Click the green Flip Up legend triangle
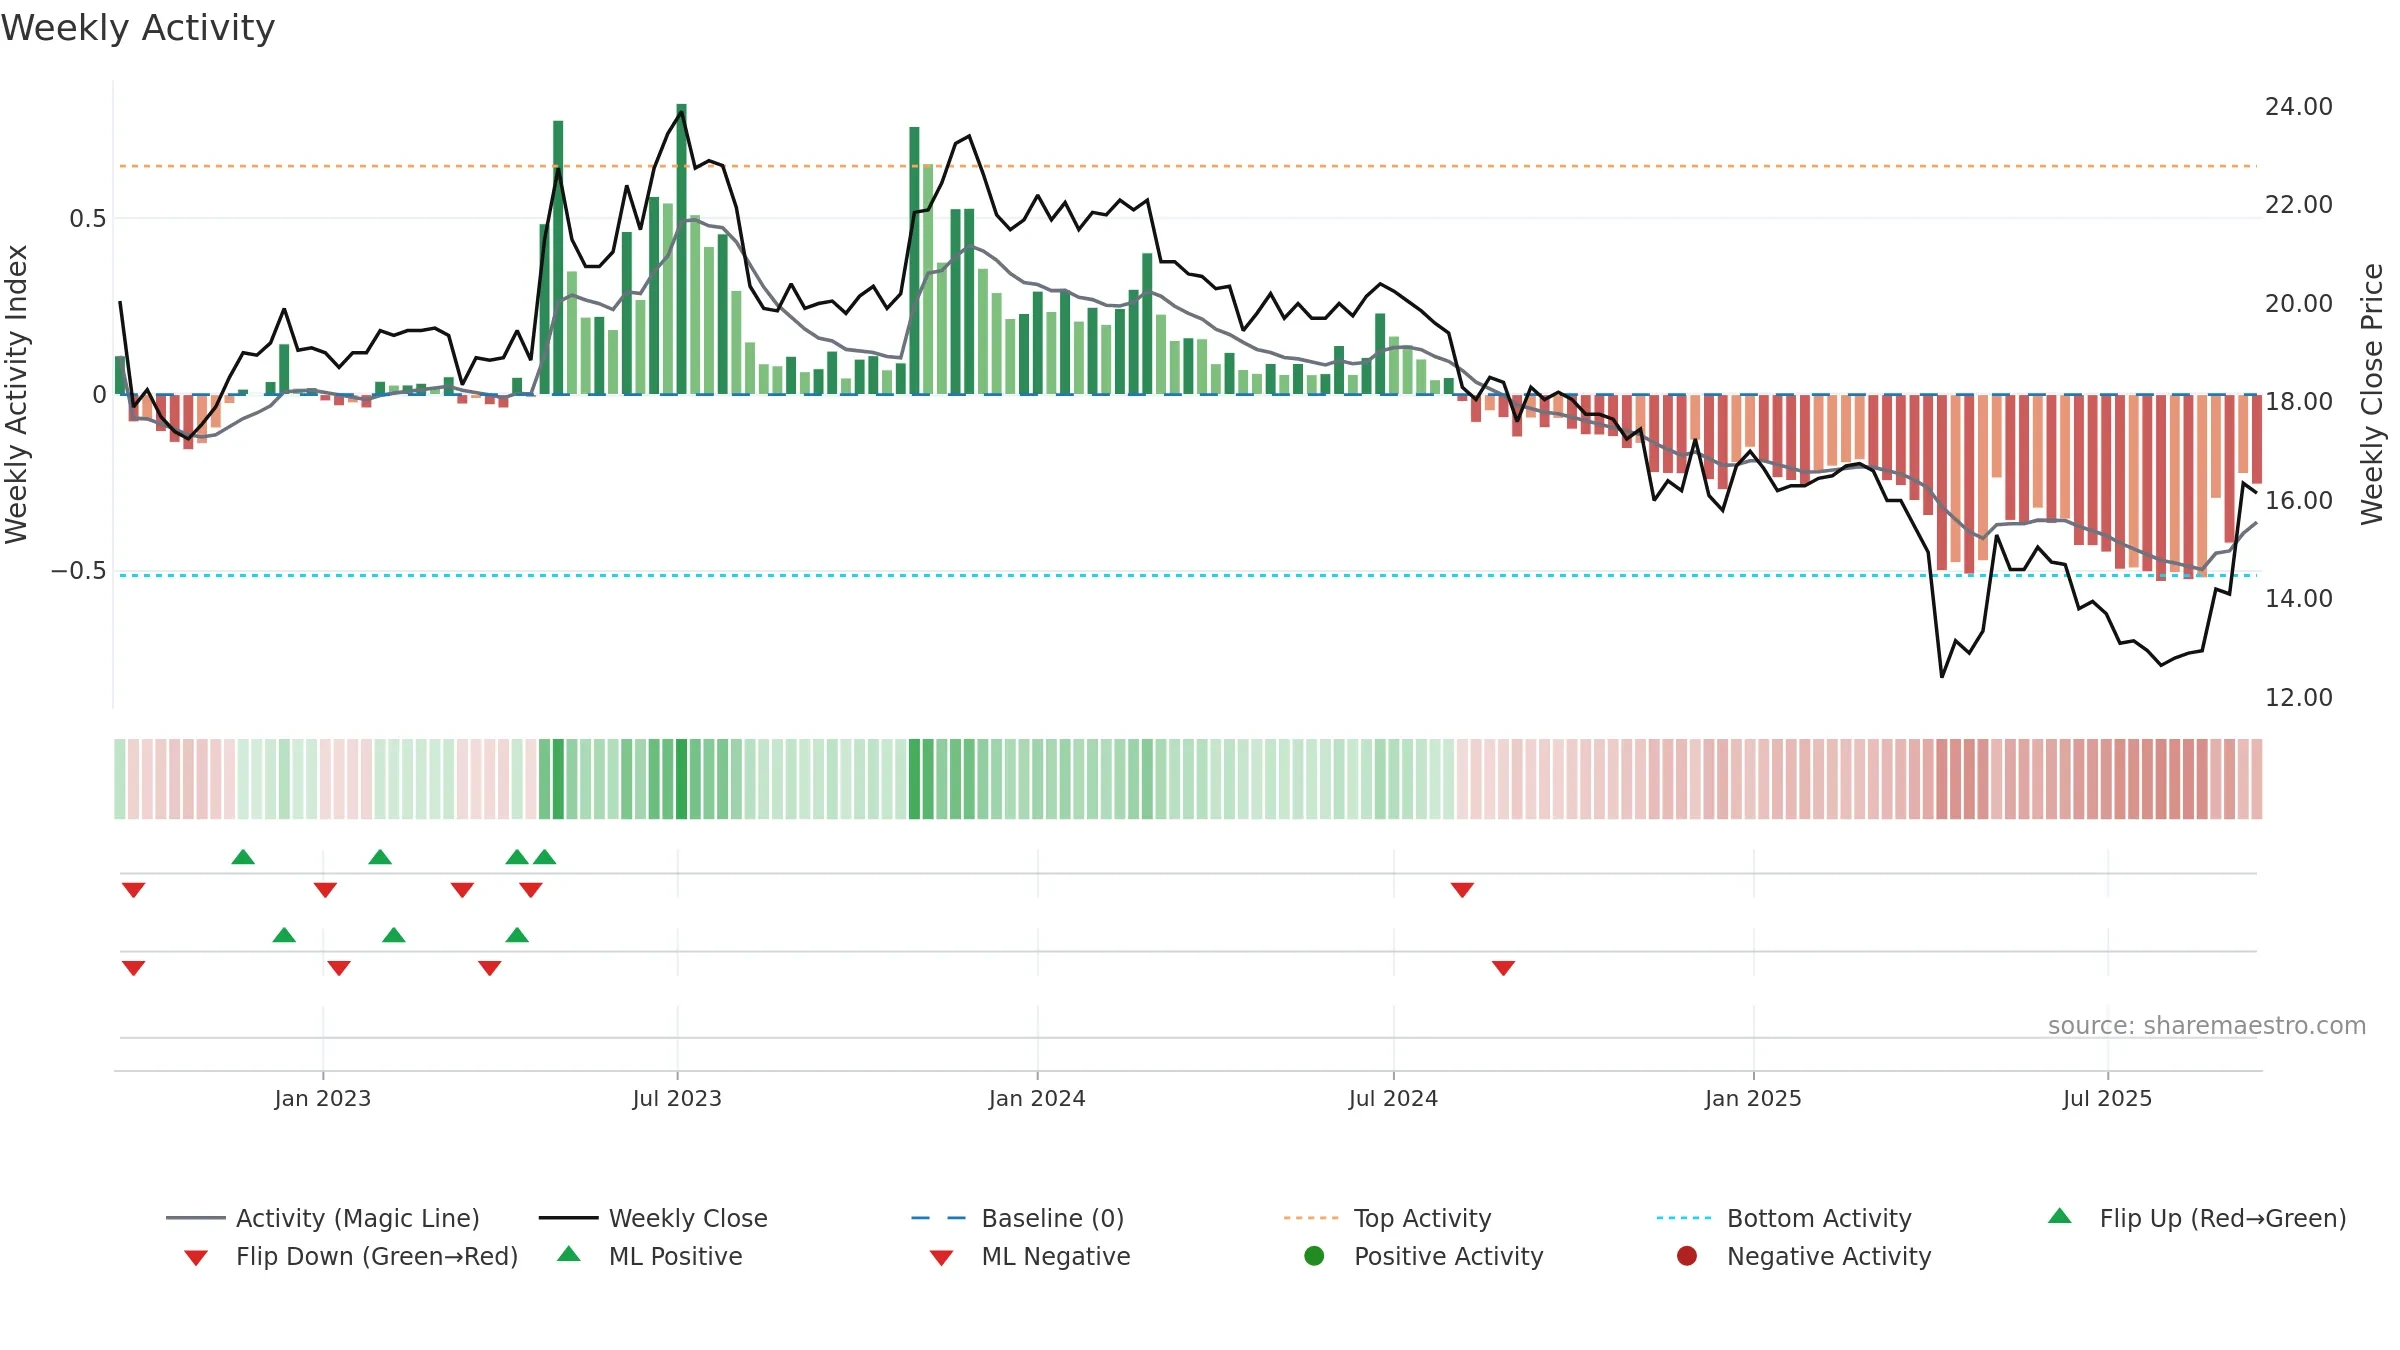This screenshot has width=2400, height=1350. (x=2060, y=1216)
